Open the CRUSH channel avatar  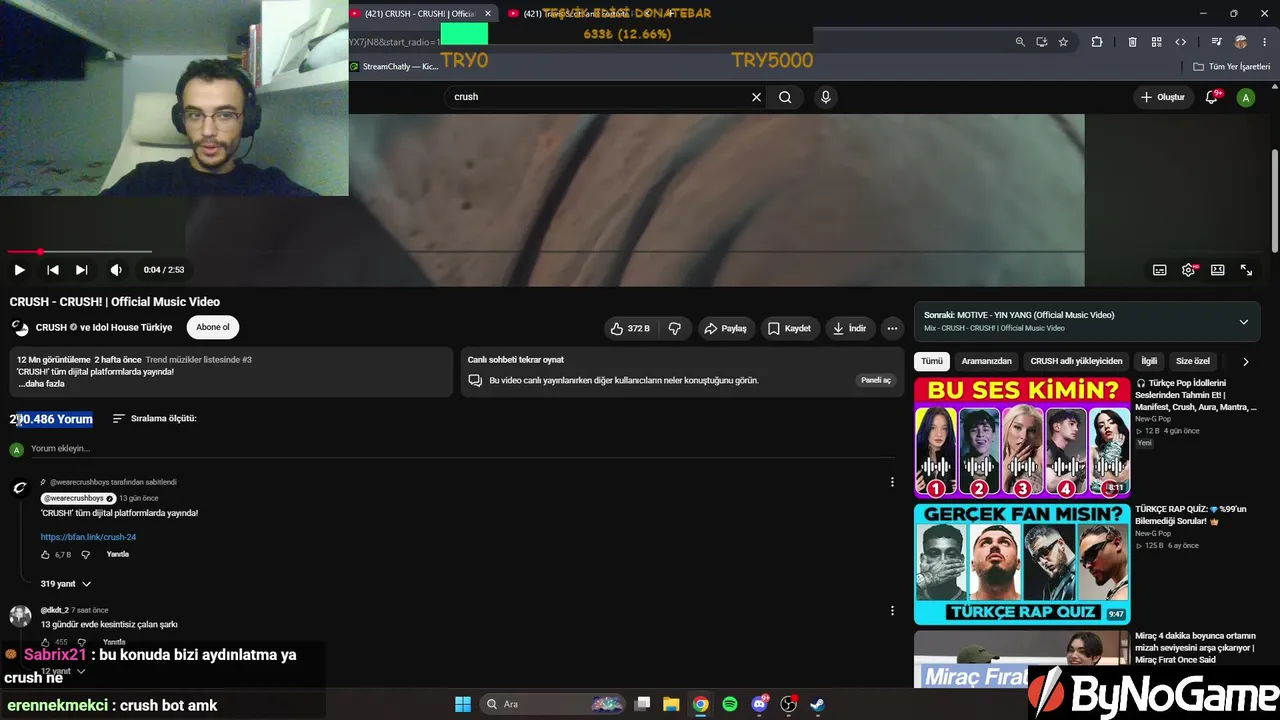tap(20, 328)
